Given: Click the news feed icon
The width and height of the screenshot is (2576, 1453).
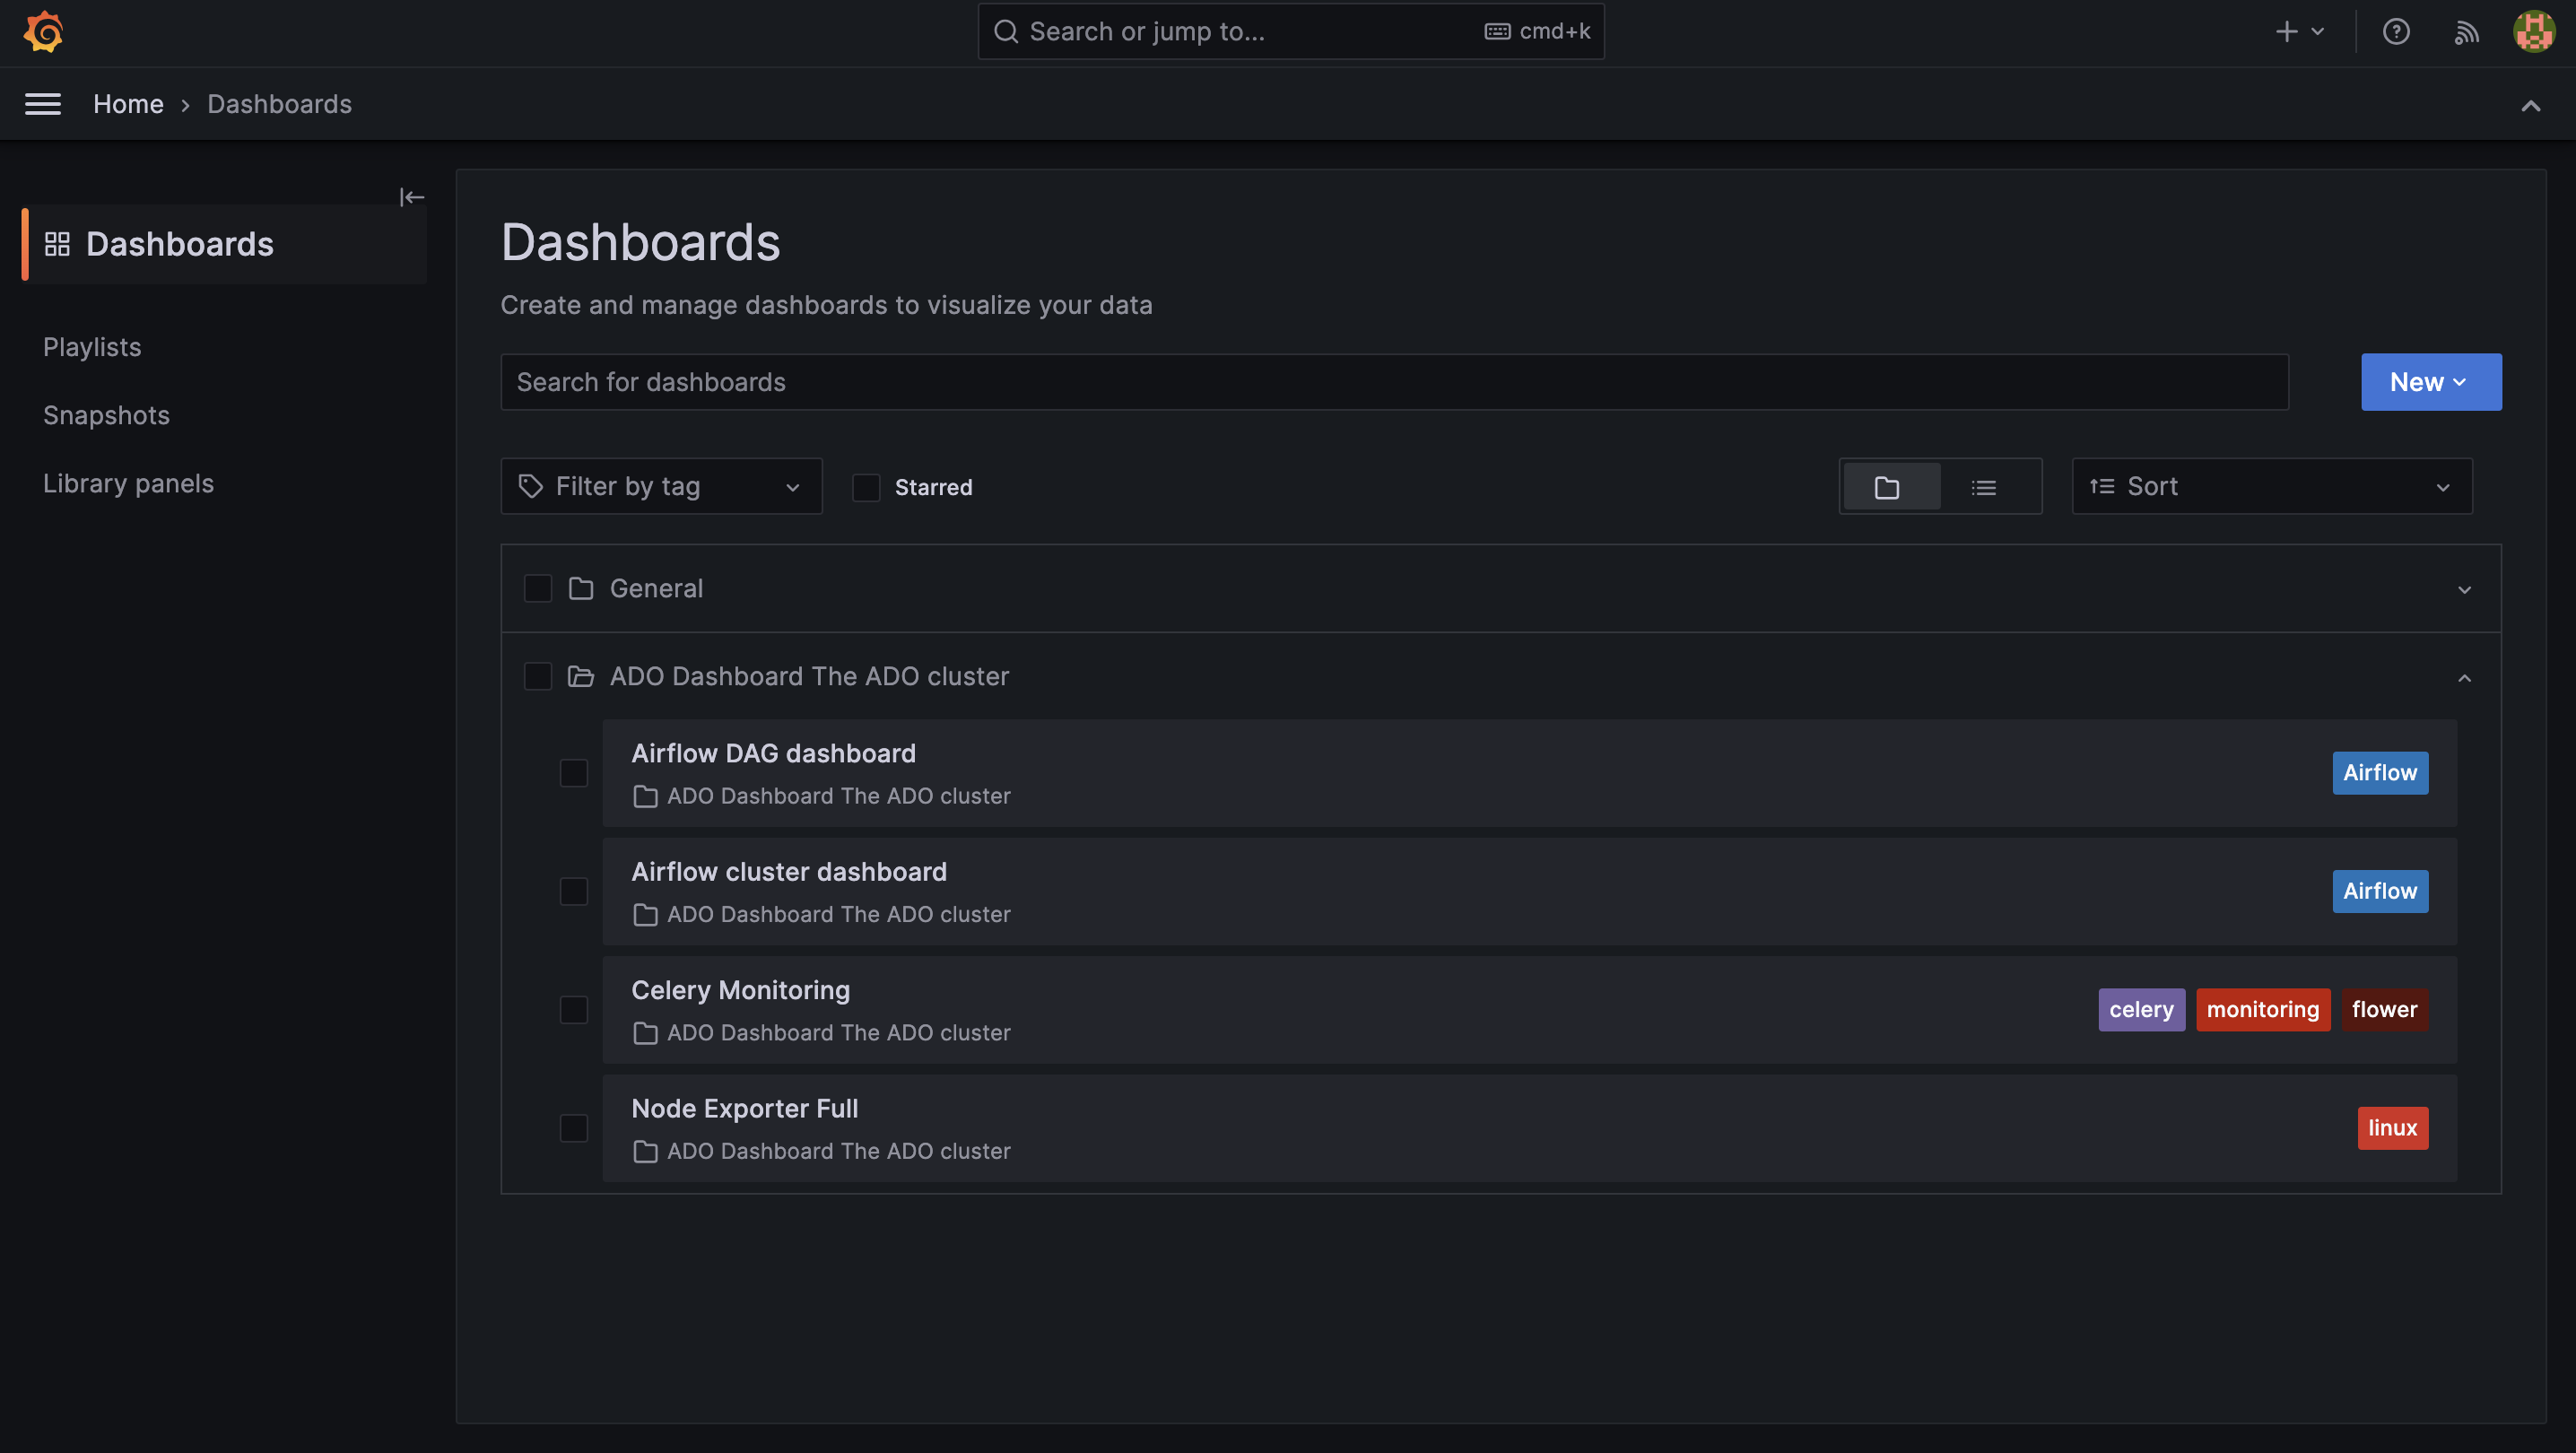Looking at the screenshot, I should [2466, 31].
